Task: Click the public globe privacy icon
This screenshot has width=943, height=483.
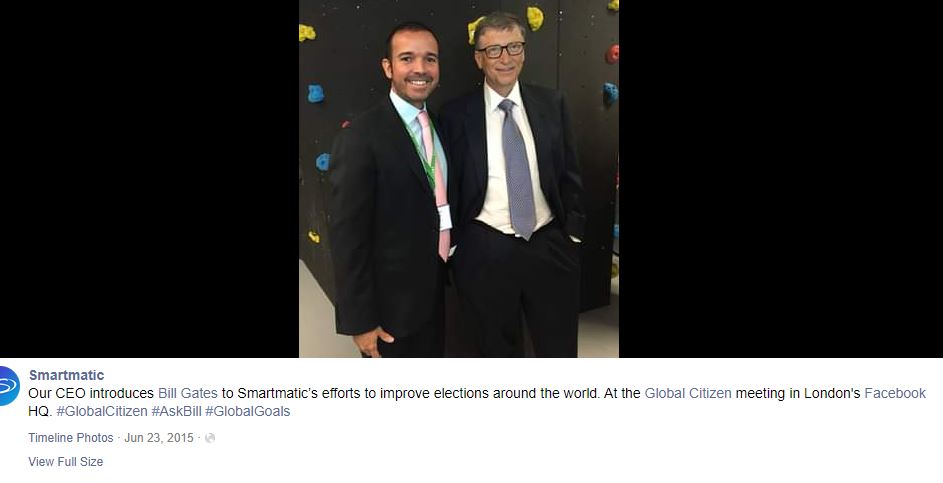Action: 210,438
